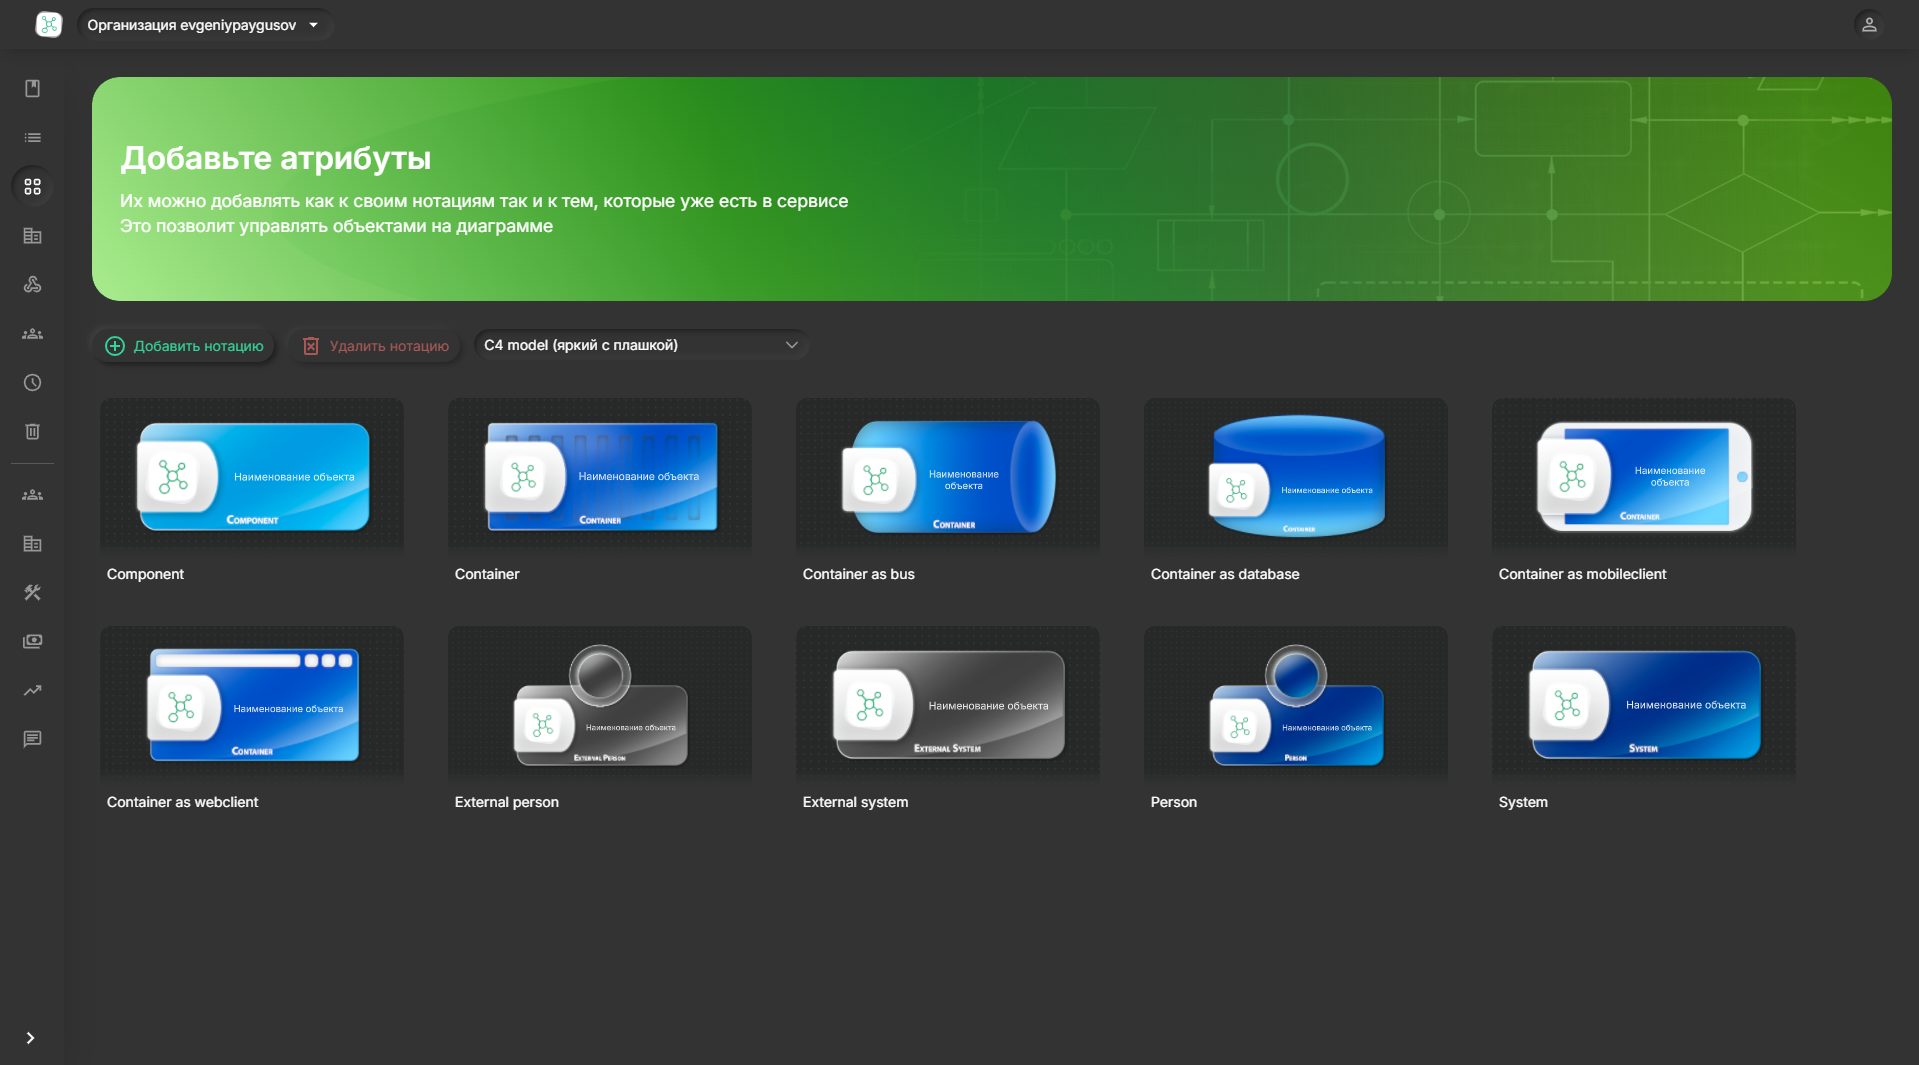Open the tools wrench sidebar icon
The image size is (1919, 1065).
pyautogui.click(x=32, y=593)
